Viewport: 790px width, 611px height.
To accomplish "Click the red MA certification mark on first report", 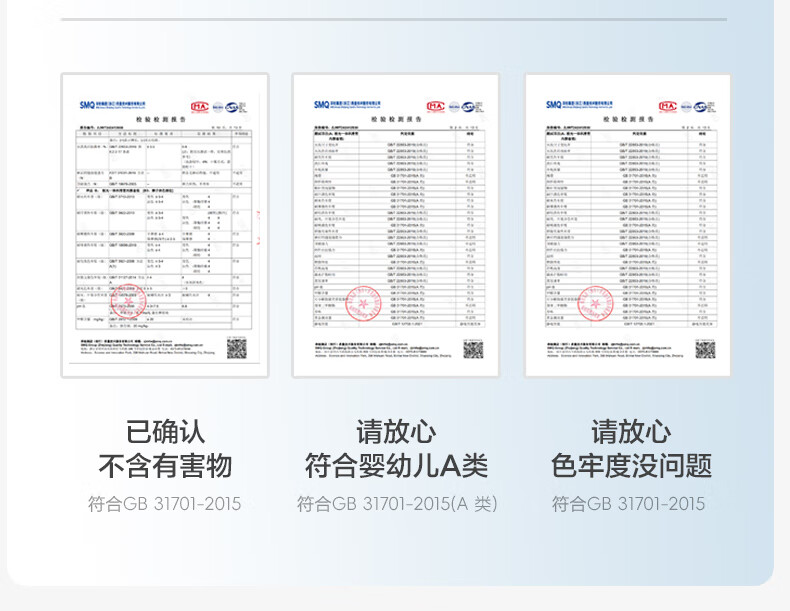I will pyautogui.click(x=199, y=105).
